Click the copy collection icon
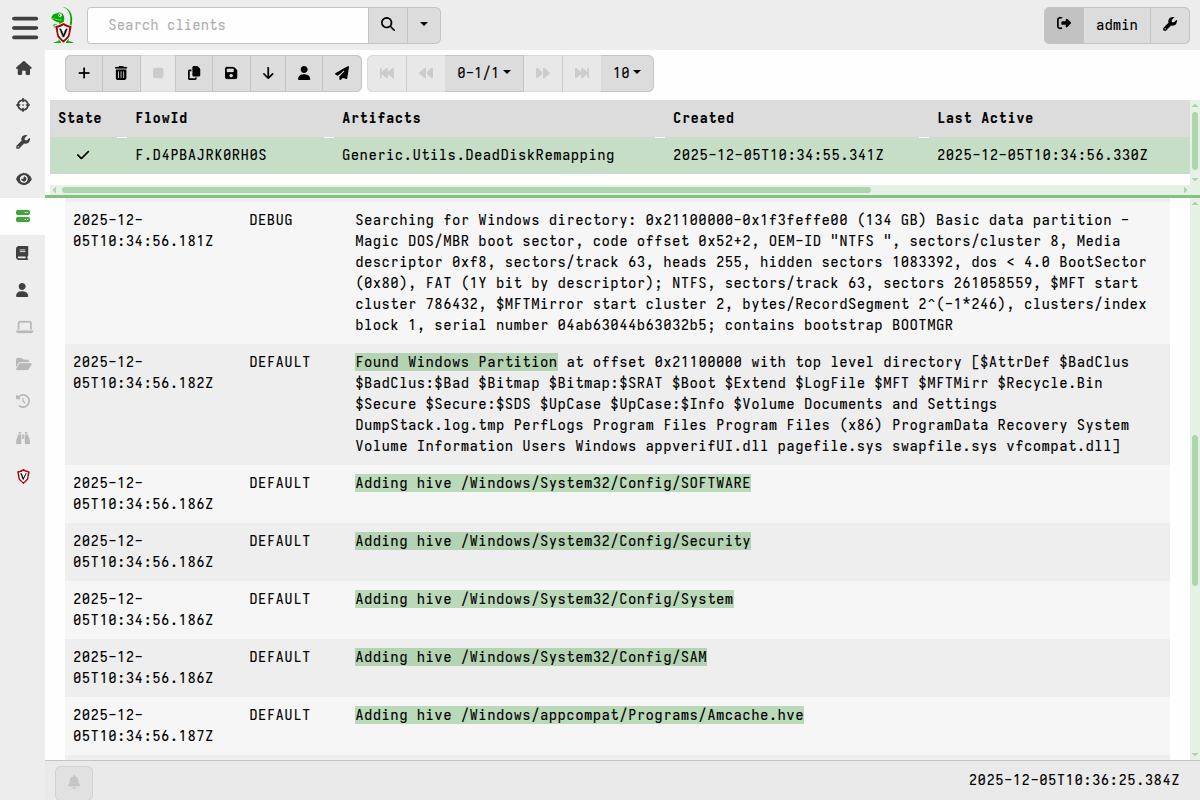1200x800 pixels. click(194, 73)
